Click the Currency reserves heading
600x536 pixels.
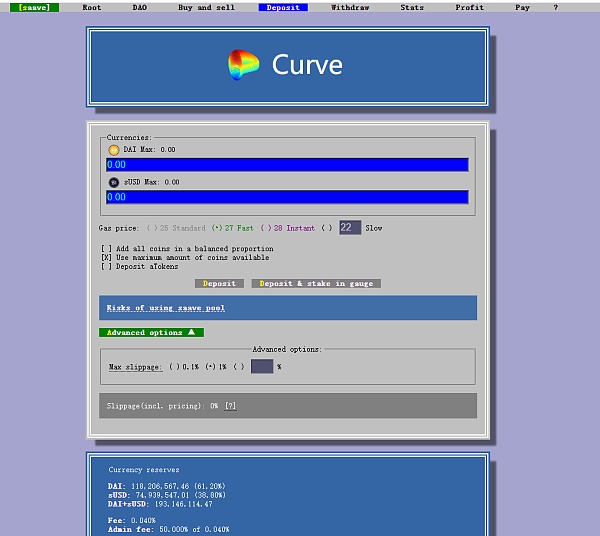[x=144, y=470]
